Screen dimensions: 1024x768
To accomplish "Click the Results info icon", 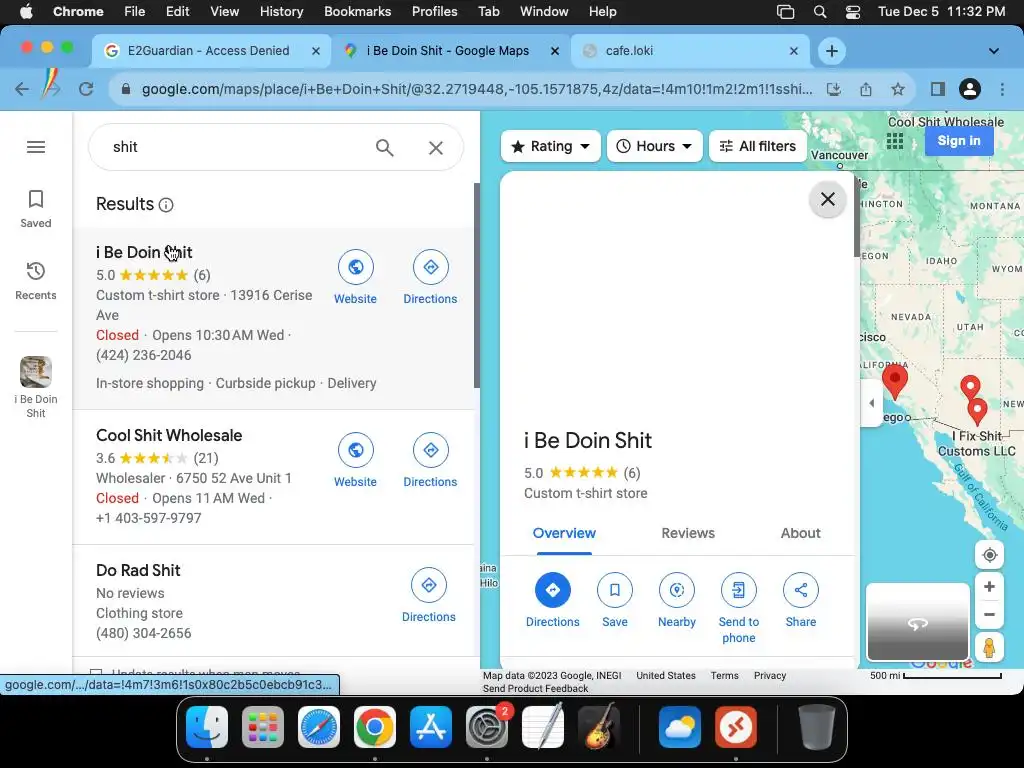I will click(x=167, y=205).
